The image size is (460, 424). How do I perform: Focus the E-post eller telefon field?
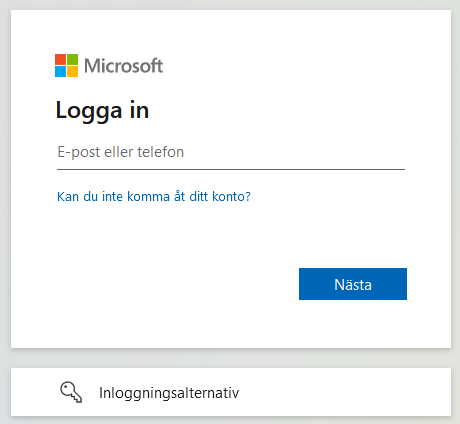pos(231,152)
